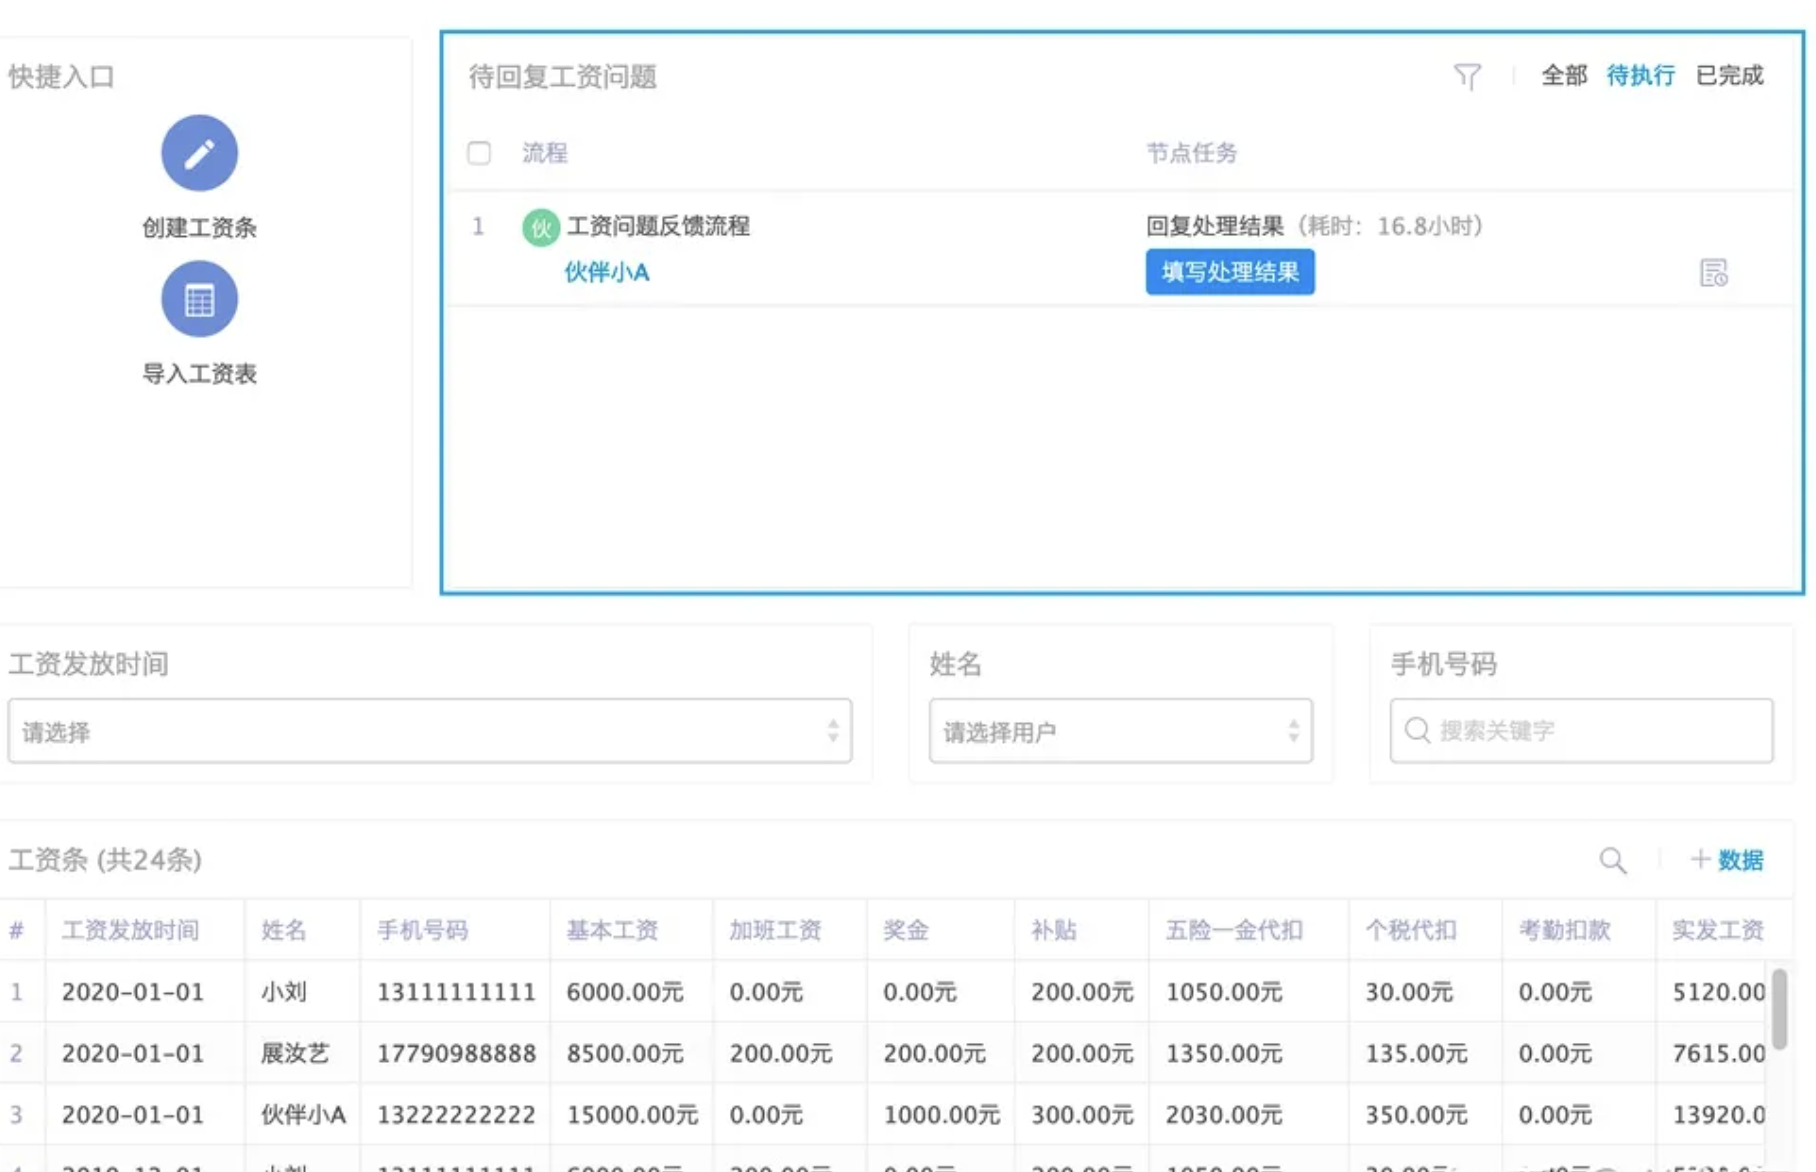
Task: Switch to the 已完成 tab
Action: pyautogui.click(x=1729, y=76)
